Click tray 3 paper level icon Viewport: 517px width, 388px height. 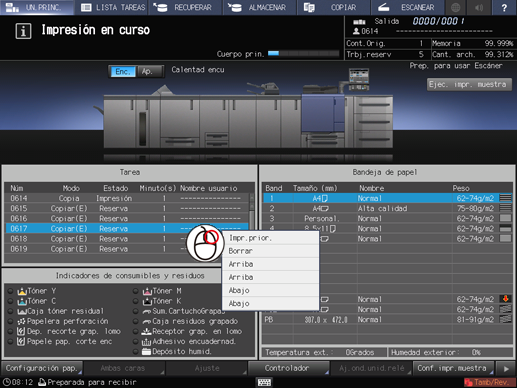pyautogui.click(x=505, y=218)
